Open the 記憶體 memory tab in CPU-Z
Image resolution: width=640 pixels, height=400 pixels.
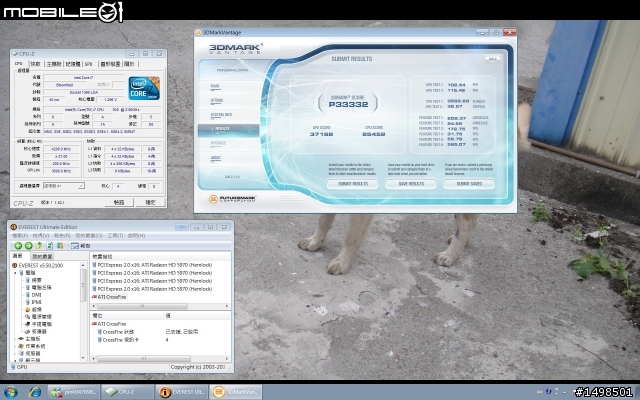click(73, 64)
